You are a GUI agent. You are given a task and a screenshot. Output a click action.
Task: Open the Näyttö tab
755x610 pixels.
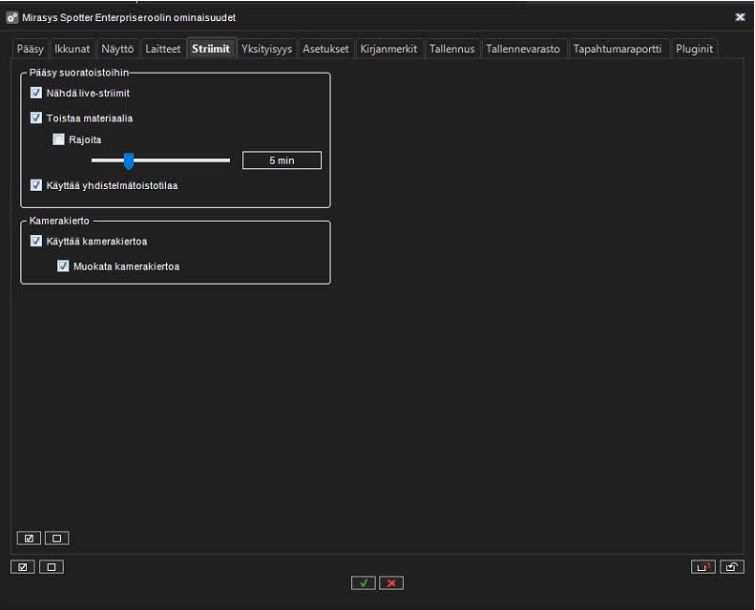click(x=117, y=49)
